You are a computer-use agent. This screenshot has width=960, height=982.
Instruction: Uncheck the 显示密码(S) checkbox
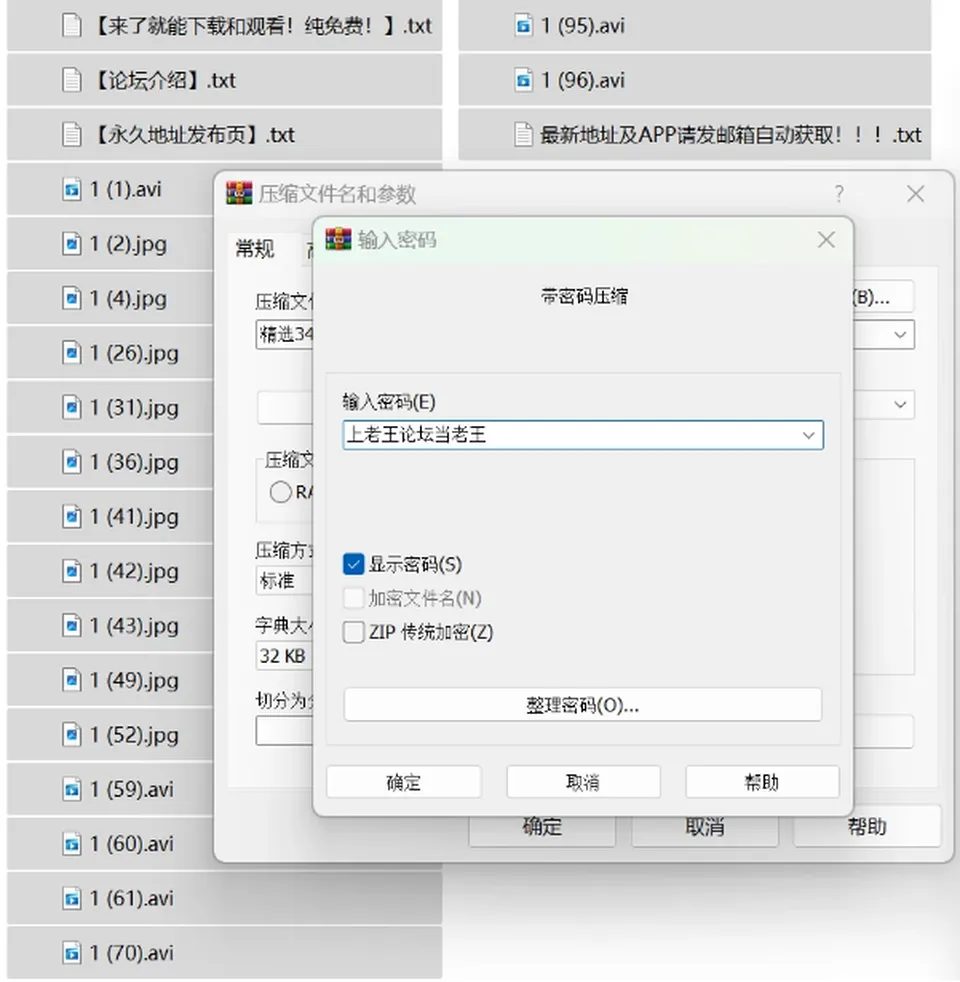tap(353, 564)
